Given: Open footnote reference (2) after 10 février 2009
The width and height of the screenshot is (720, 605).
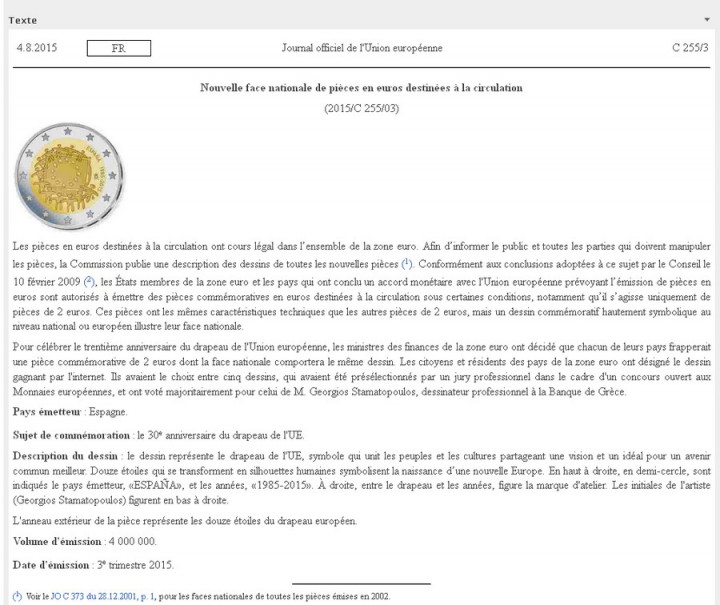Looking at the screenshot, I should pos(89,282).
